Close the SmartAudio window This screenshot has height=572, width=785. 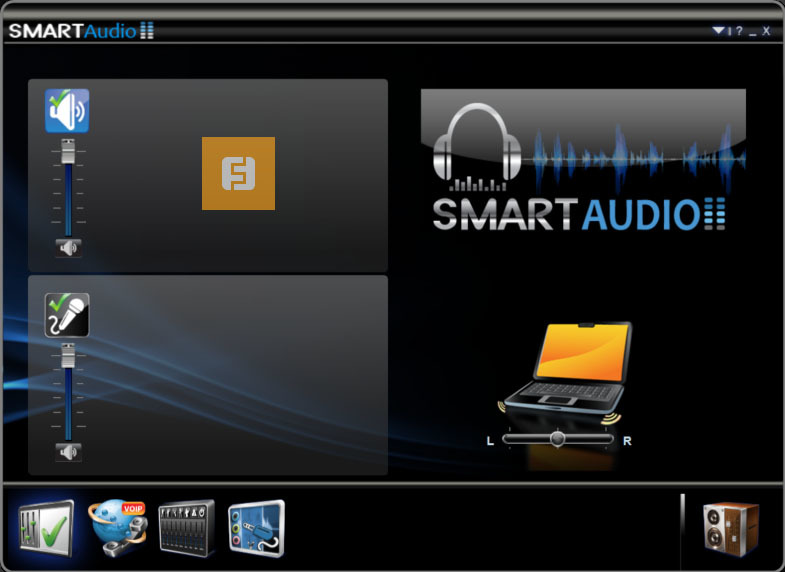766,31
